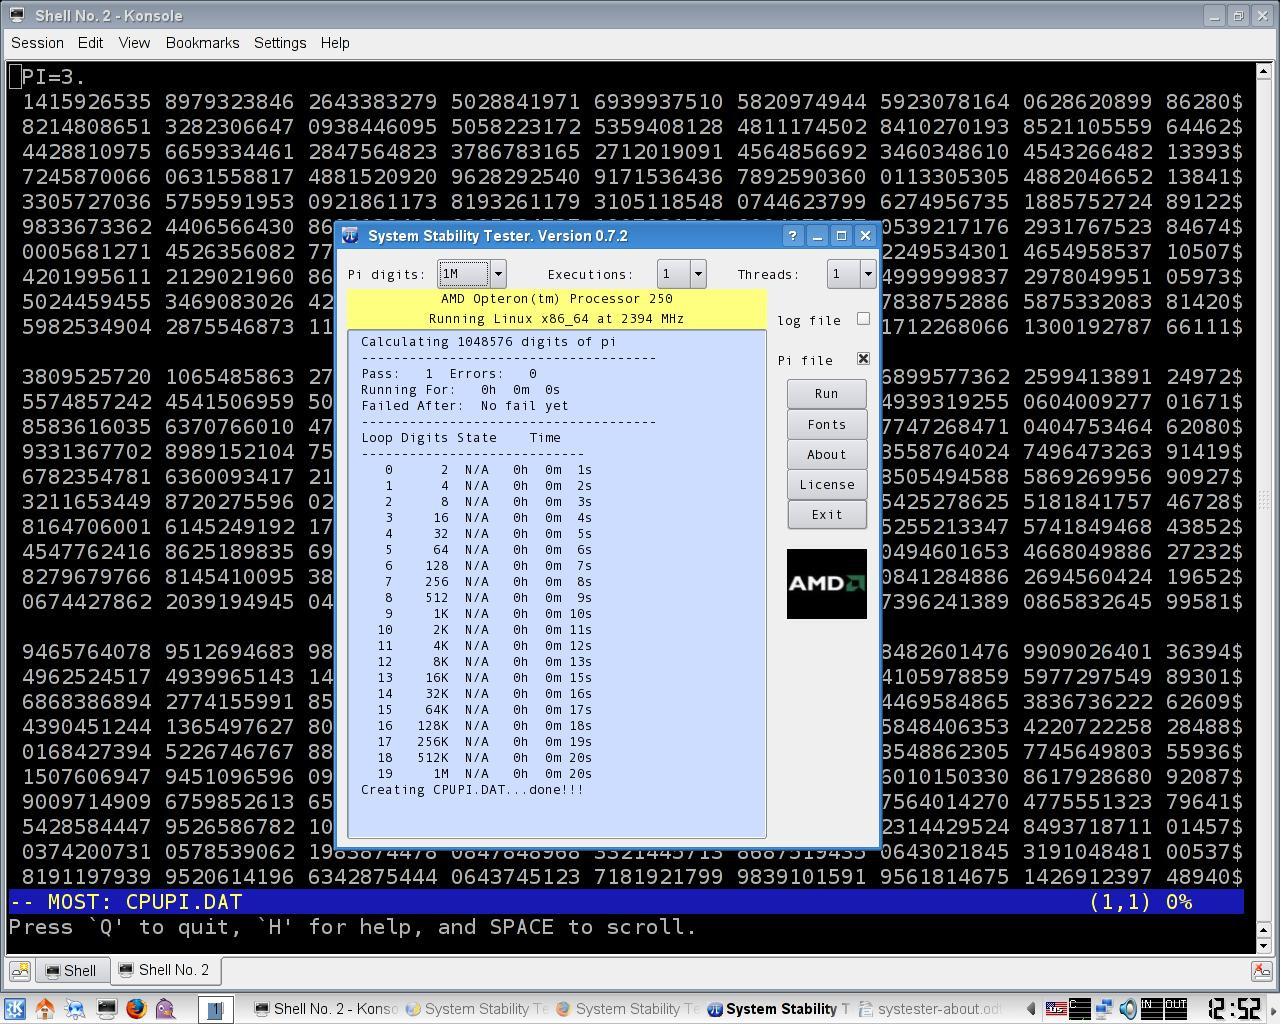Screen dimensions: 1280x1024
Task: Open the System Stability Tester title bar icon menu
Action: [350, 236]
